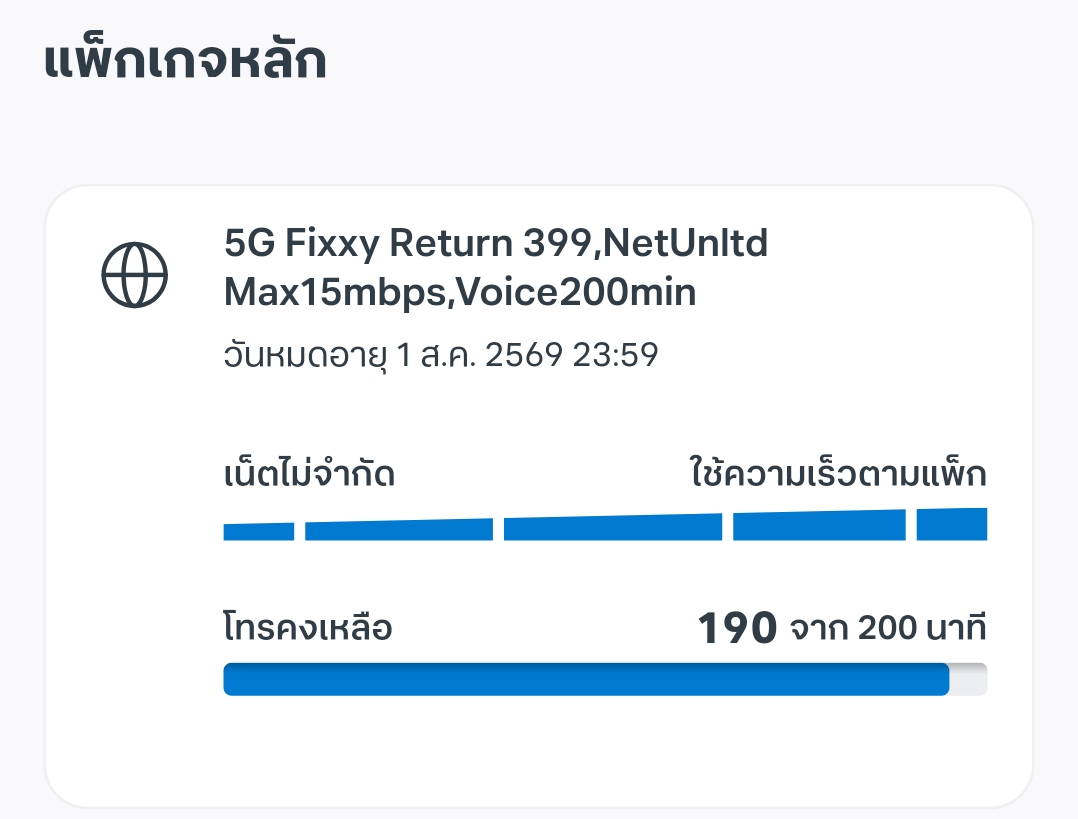Tap the 23:59 expiry time text
The image size is (1078, 819).
[x=615, y=355]
